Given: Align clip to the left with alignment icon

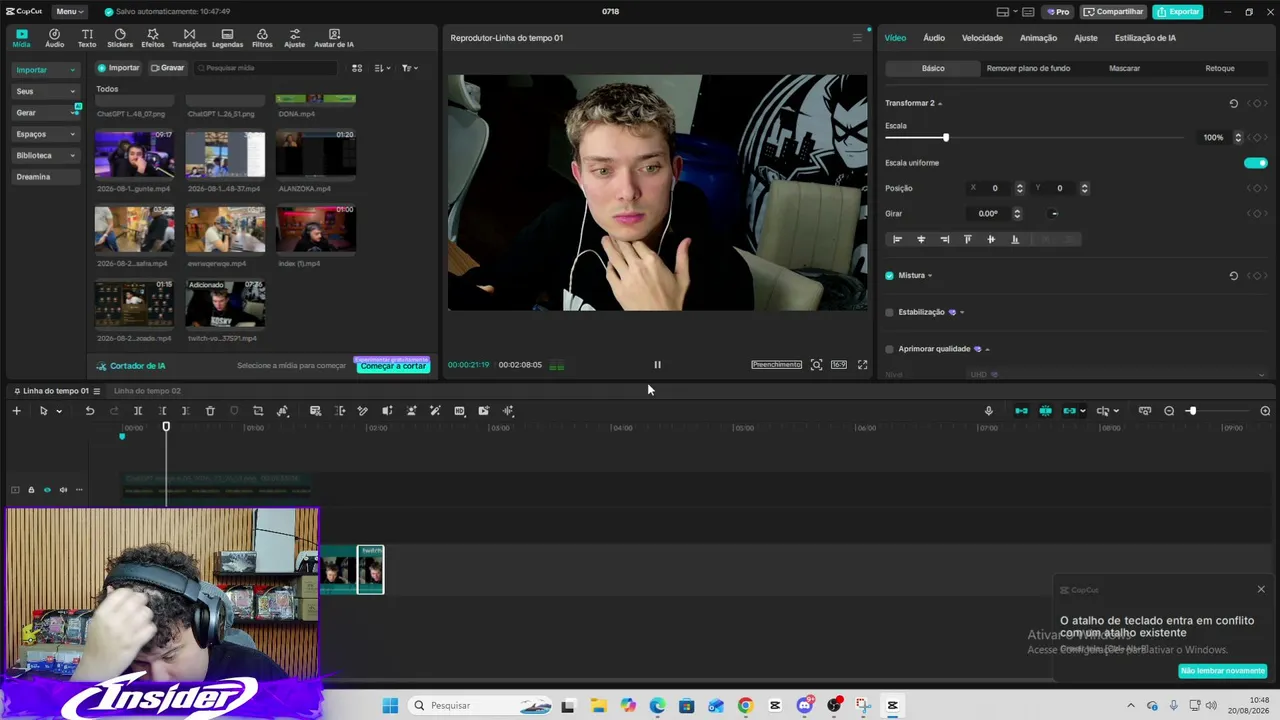Looking at the screenshot, I should pos(897,239).
